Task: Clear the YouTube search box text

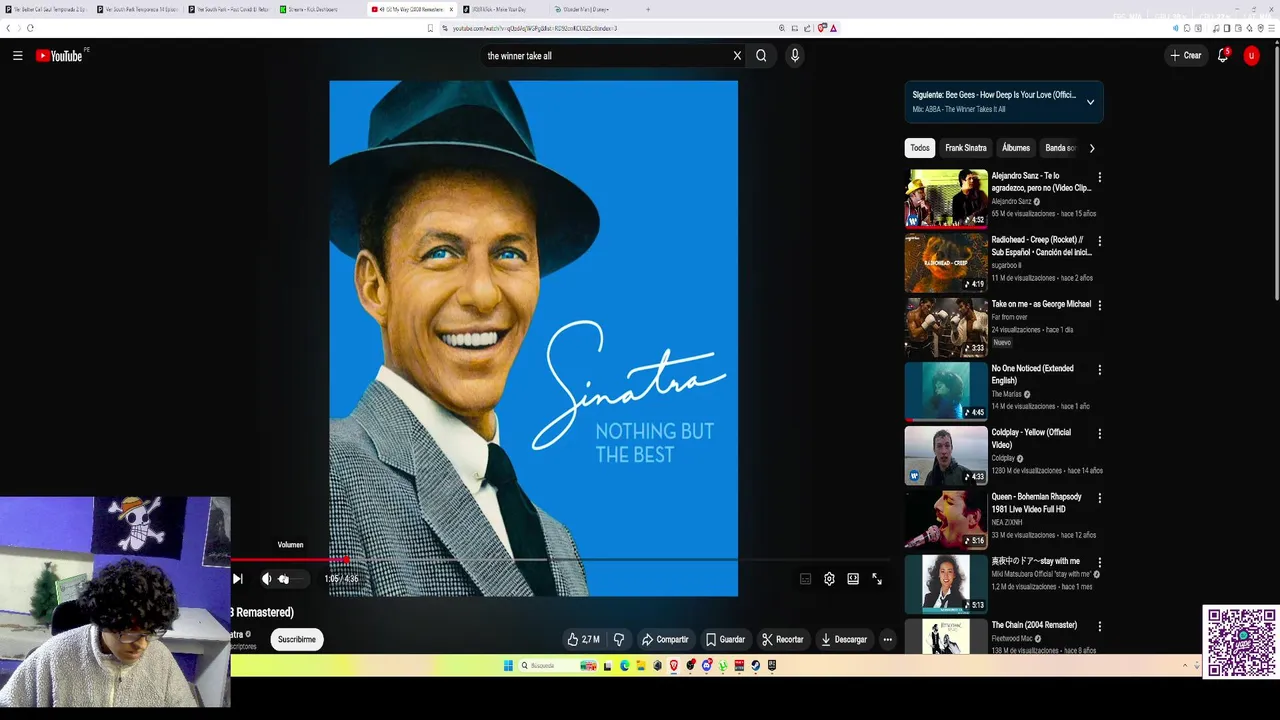Action: [737, 56]
